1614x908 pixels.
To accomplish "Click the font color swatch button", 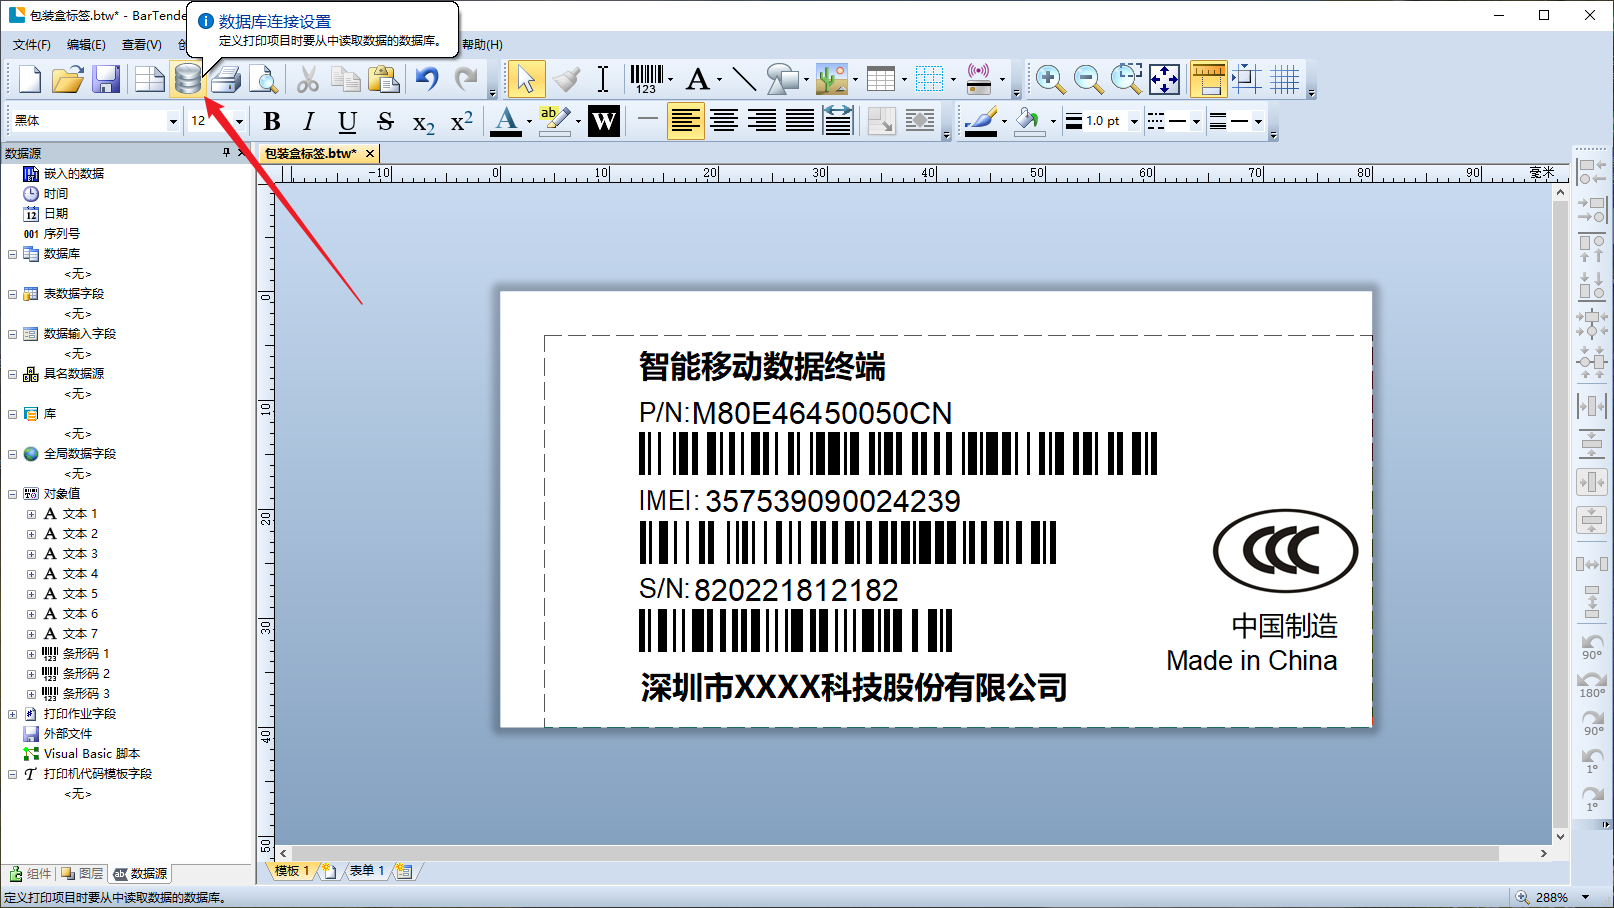I will [506, 121].
